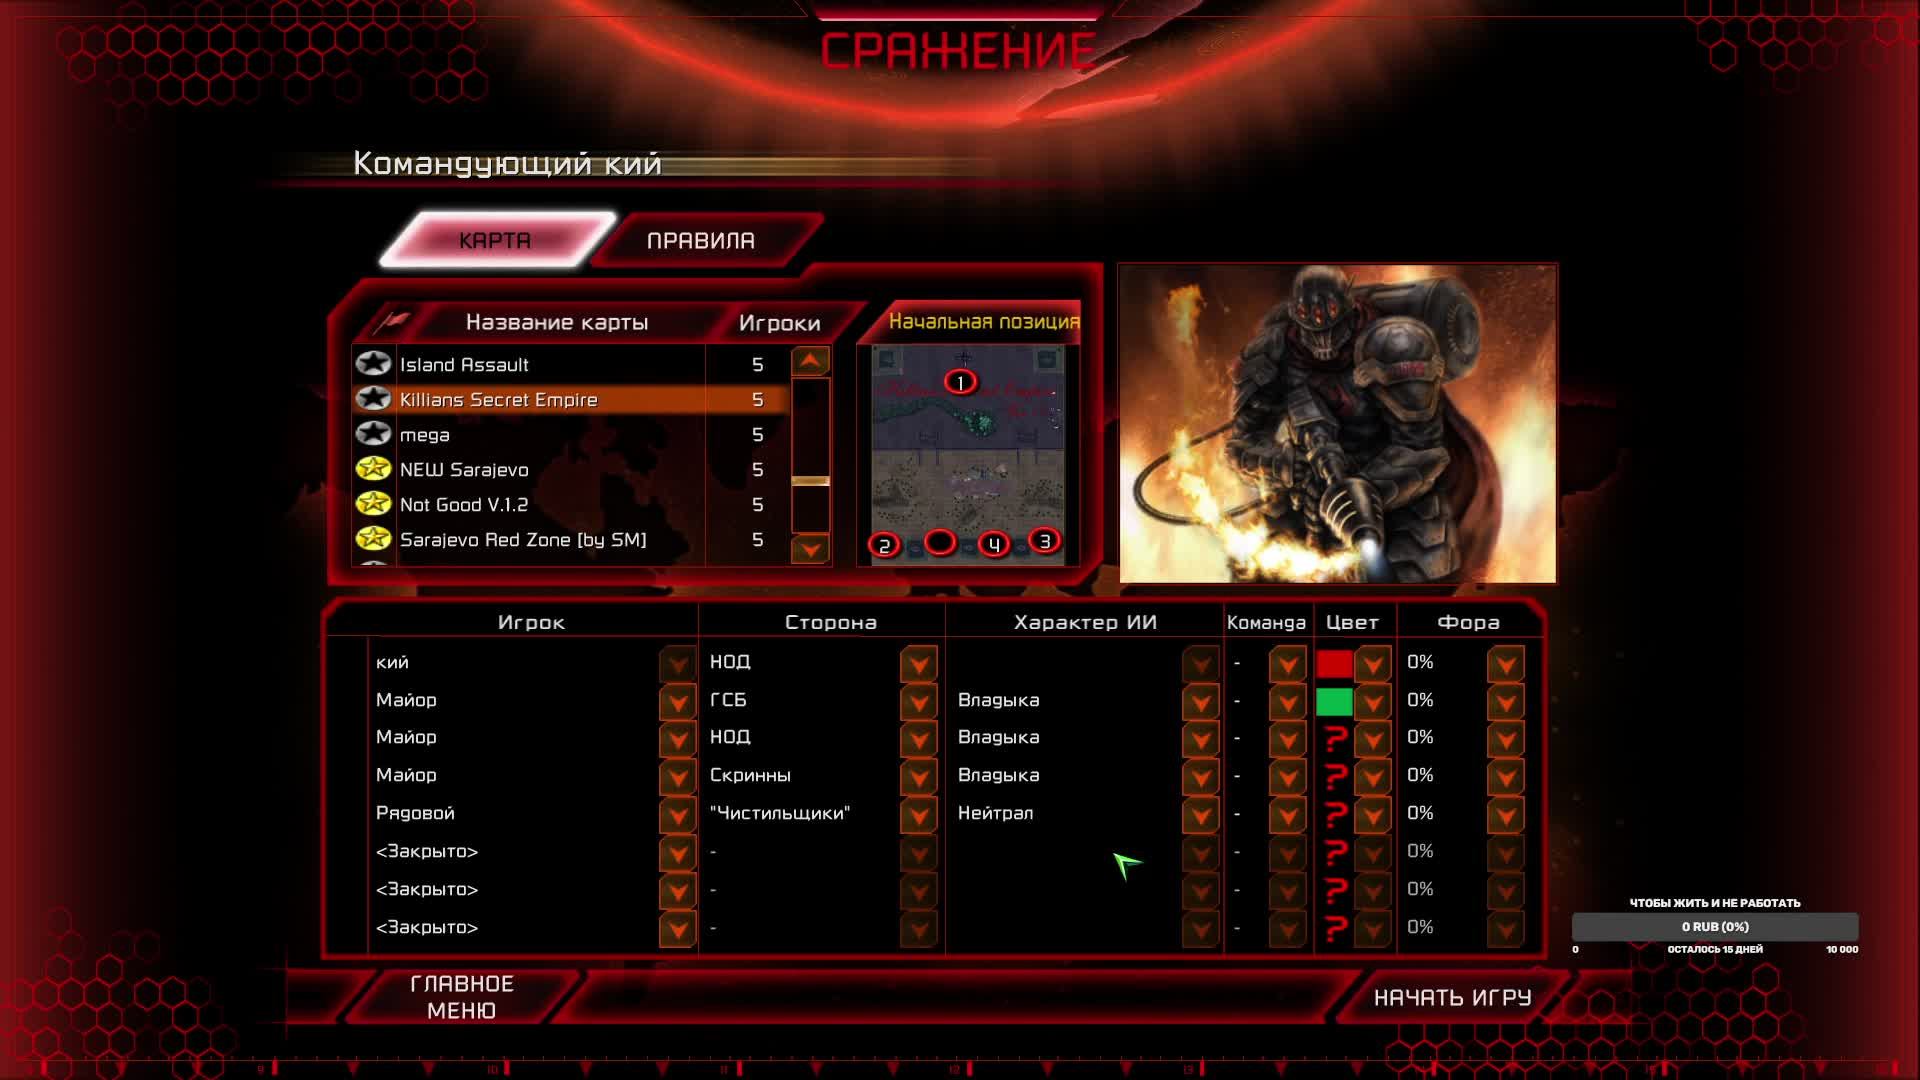Toggle the closed slot for sixth player row
The height and width of the screenshot is (1080, 1920).
(675, 851)
